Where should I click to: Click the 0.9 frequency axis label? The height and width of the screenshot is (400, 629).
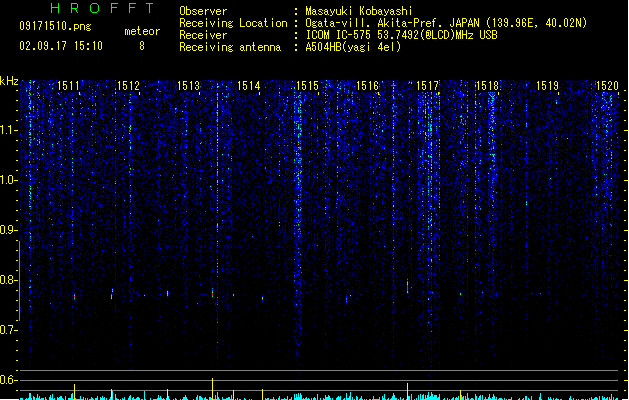pyautogui.click(x=9, y=230)
